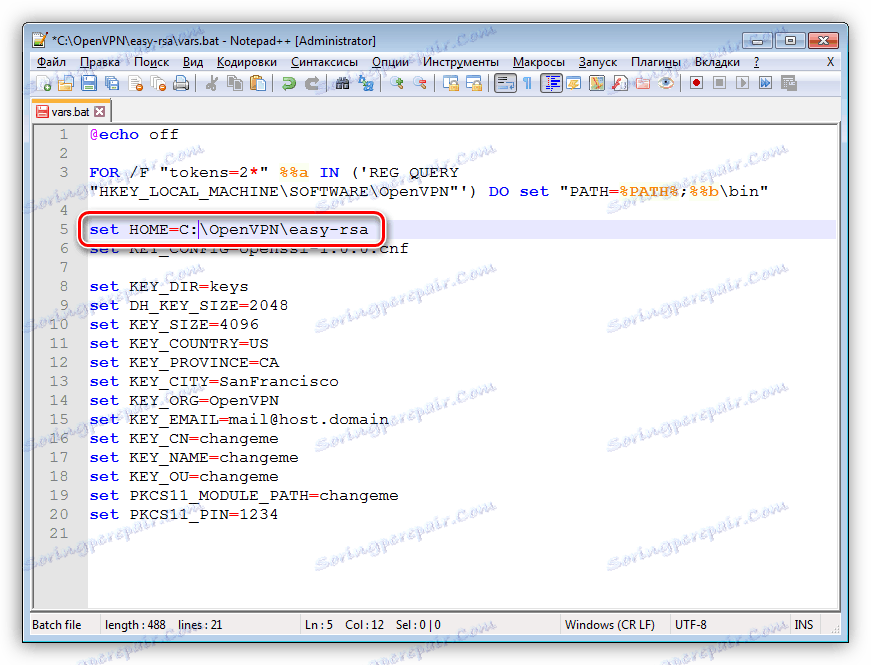This screenshot has height=665, width=871.
Task: Click the Close document toolbar icon
Action: pos(136,84)
